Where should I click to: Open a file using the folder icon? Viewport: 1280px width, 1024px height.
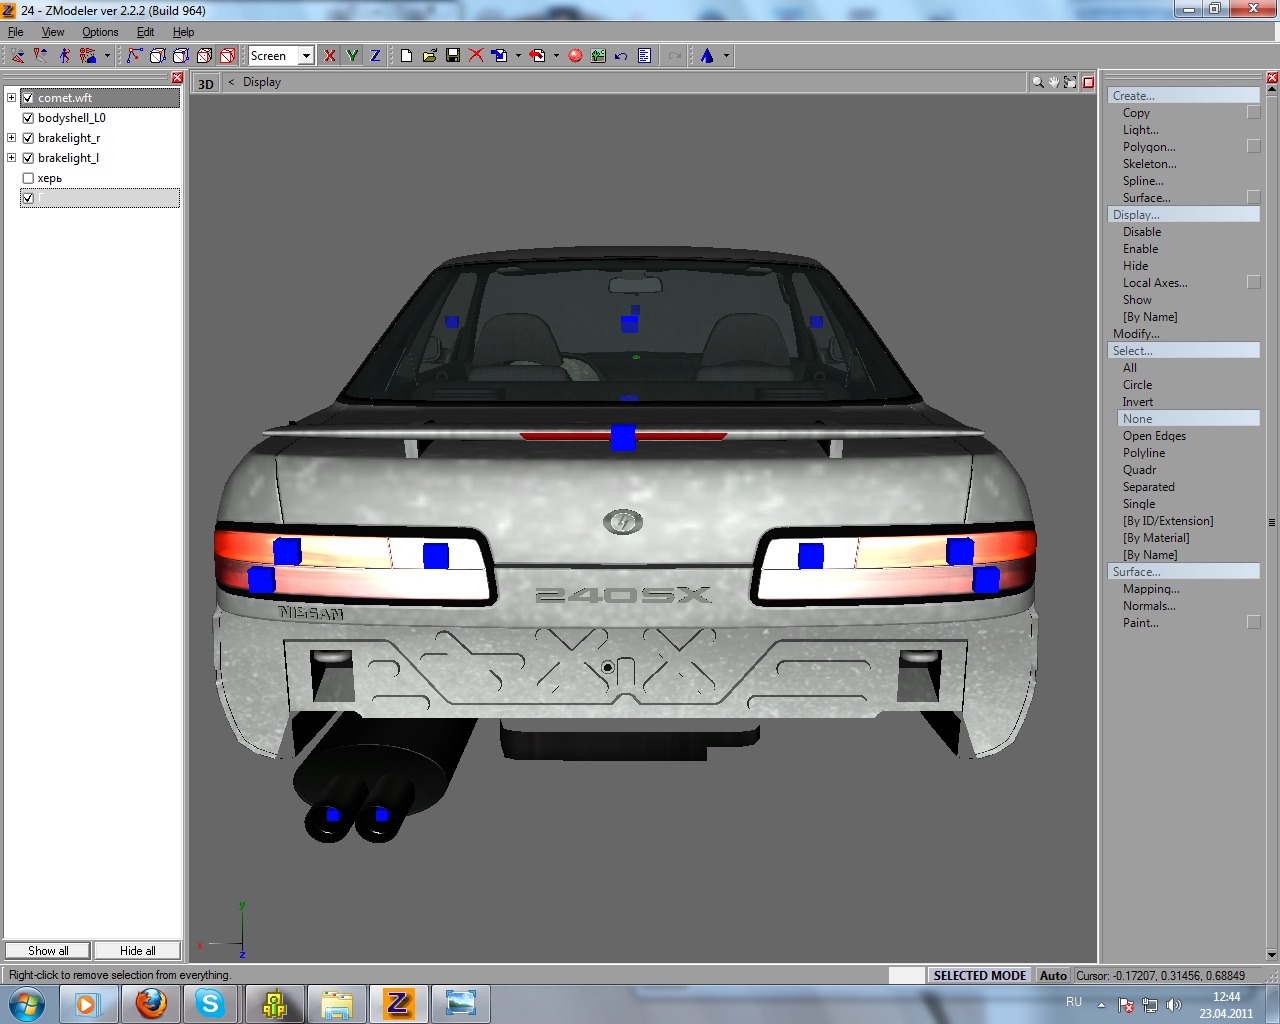(430, 56)
